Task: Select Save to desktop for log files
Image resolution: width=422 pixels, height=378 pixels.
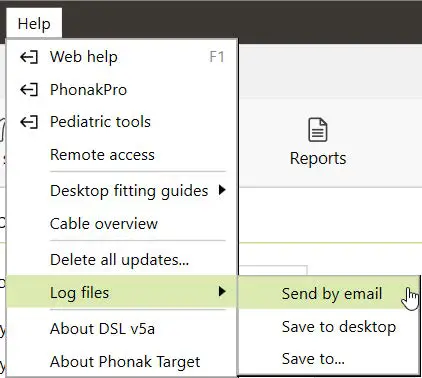Action: pyautogui.click(x=329, y=326)
